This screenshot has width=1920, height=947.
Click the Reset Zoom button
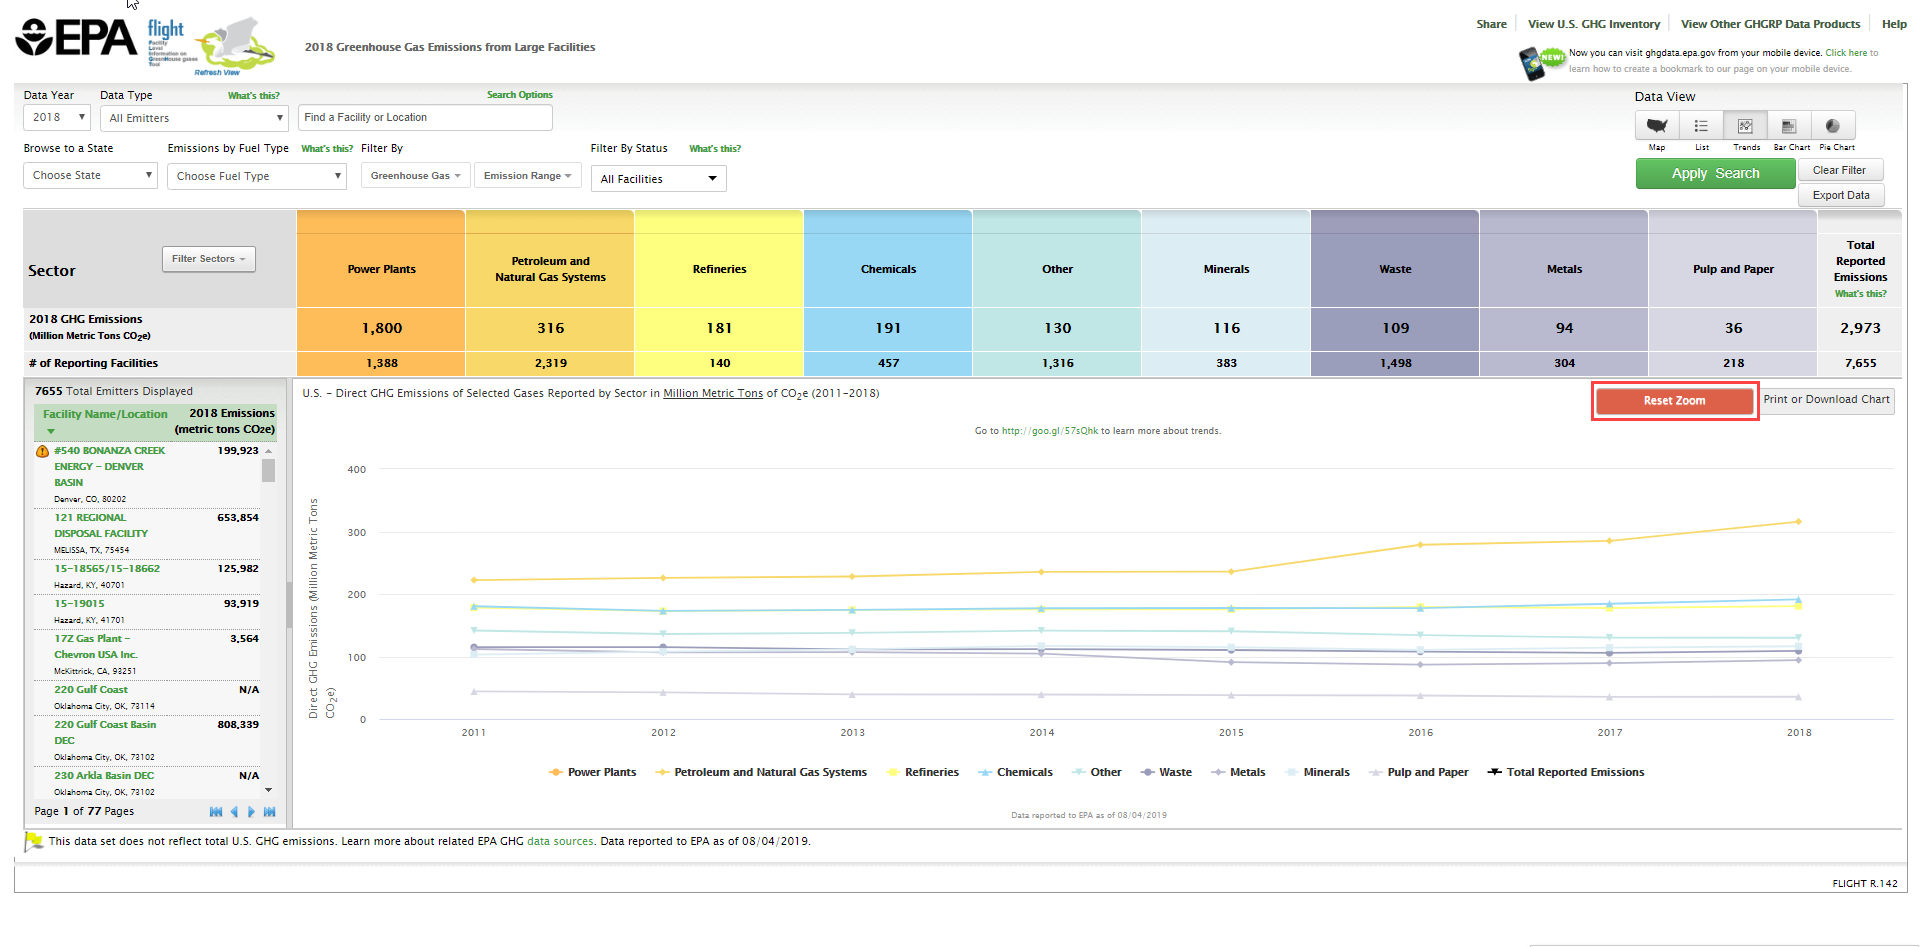point(1674,401)
